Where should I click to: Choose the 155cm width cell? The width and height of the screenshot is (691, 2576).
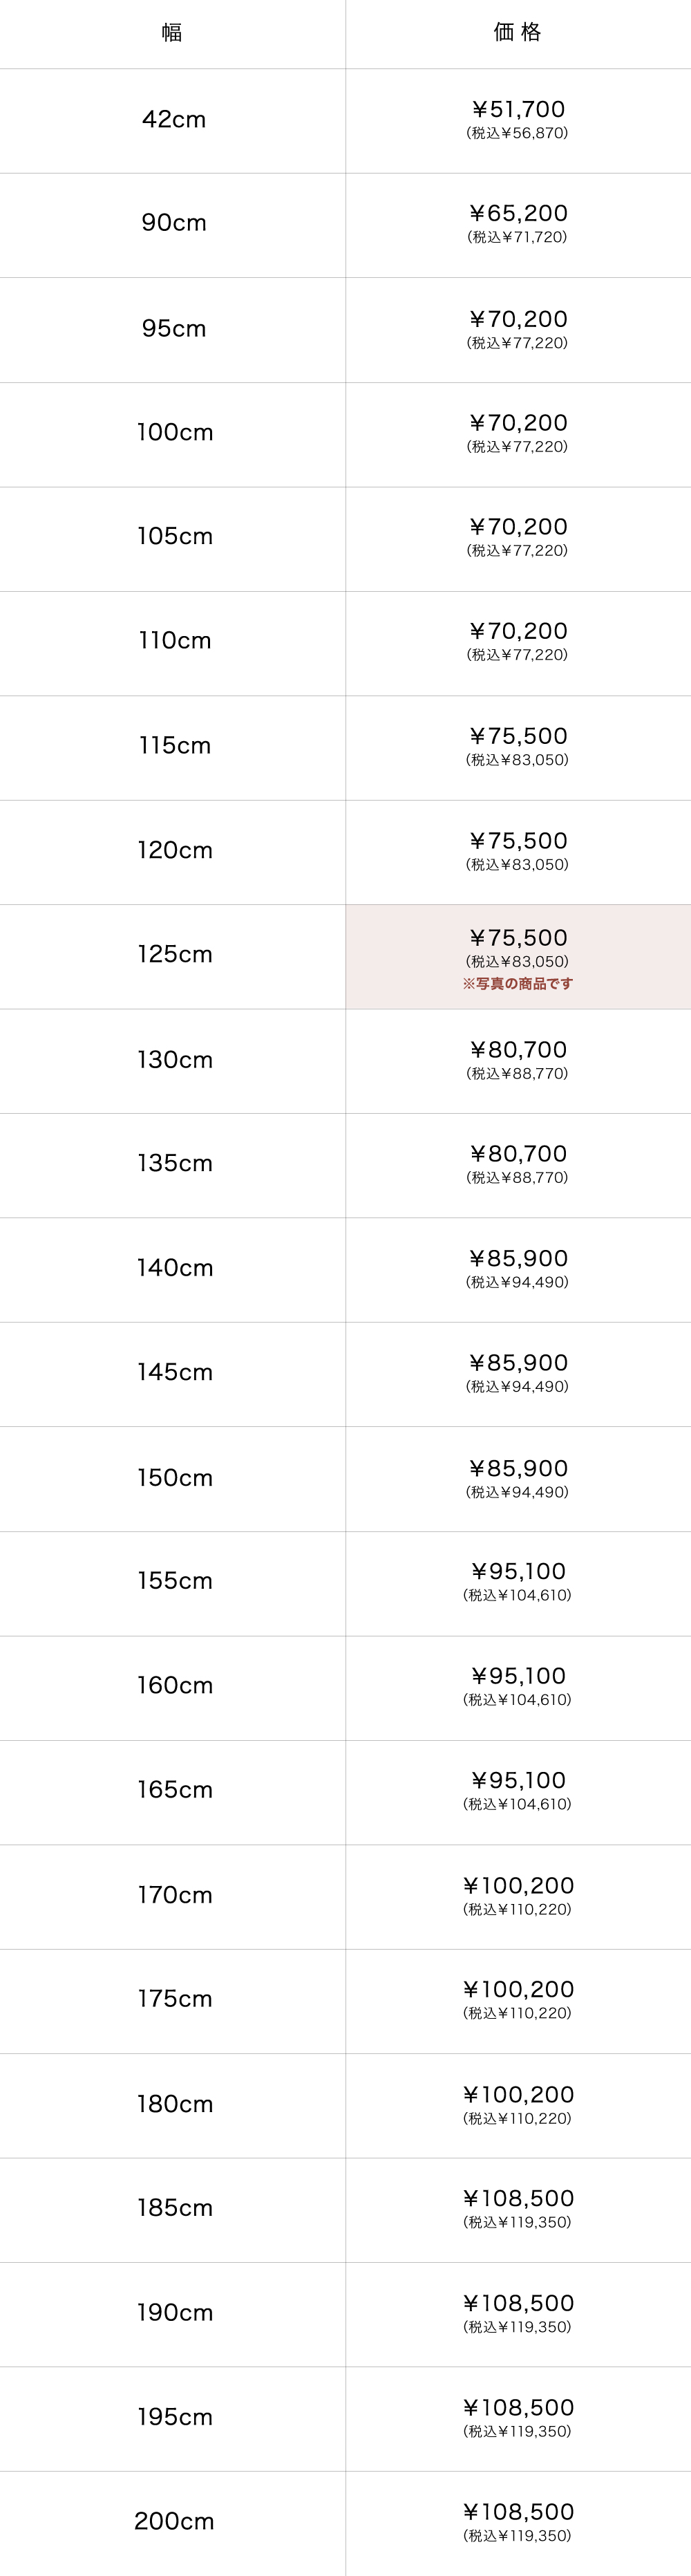(174, 1581)
